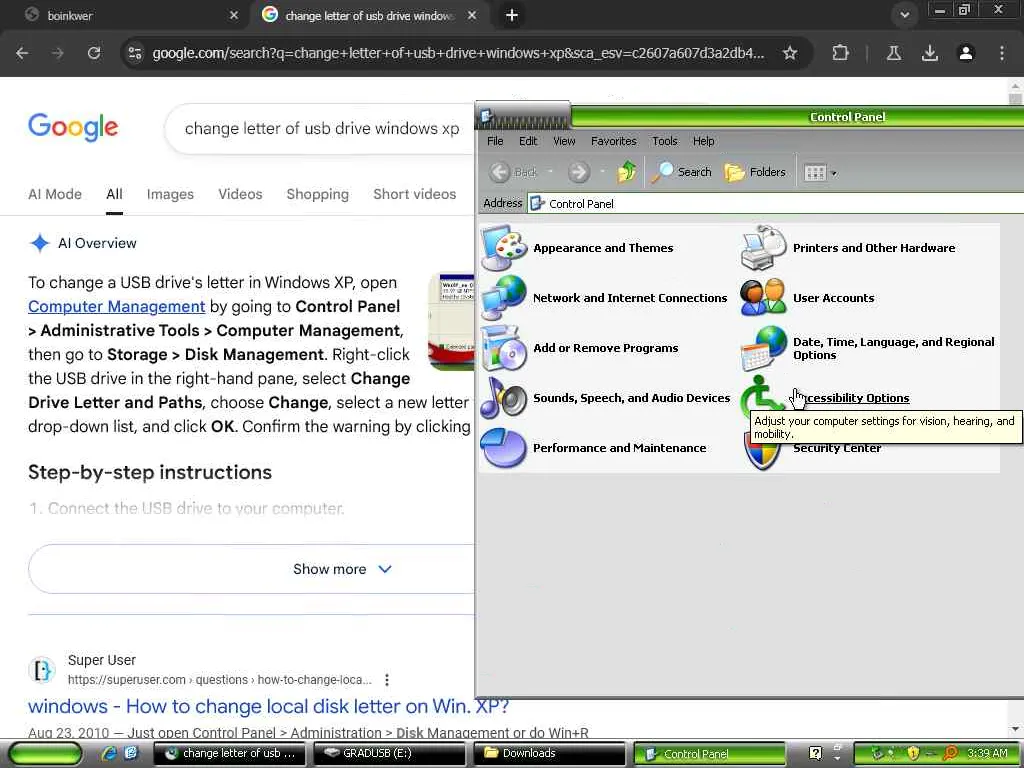
Task: Open Printers and Other Hardware icon
Action: pos(763,248)
